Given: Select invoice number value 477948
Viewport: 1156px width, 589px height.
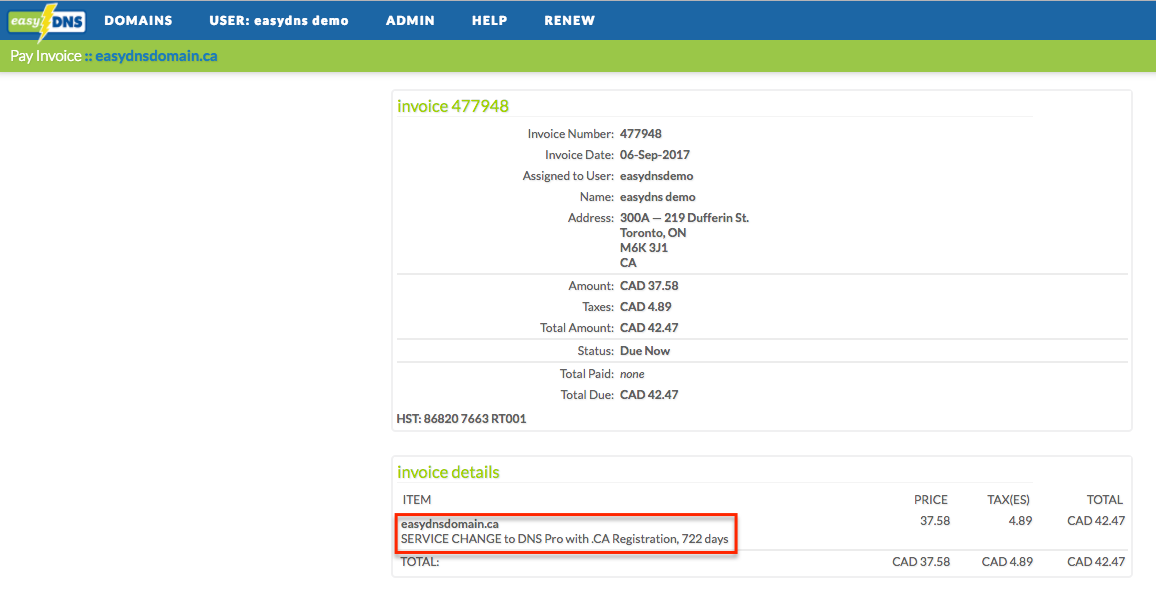Looking at the screenshot, I should [x=641, y=134].
